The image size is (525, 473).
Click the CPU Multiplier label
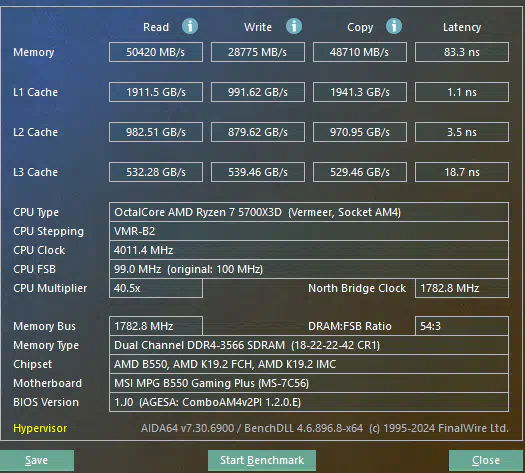[50, 288]
